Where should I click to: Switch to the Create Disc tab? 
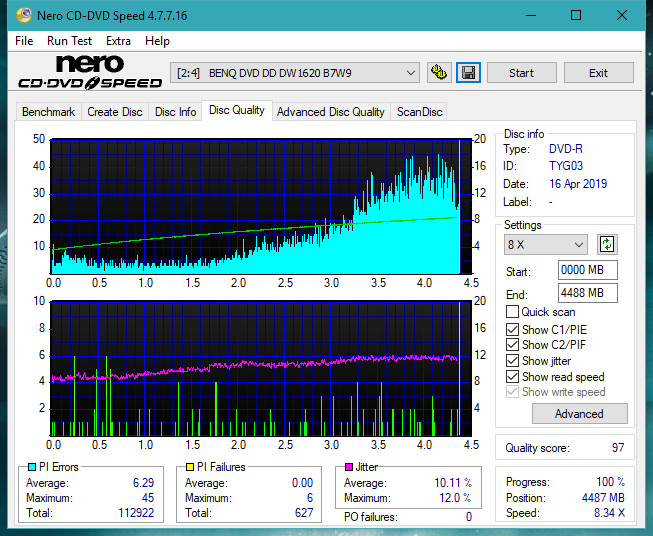coord(115,112)
